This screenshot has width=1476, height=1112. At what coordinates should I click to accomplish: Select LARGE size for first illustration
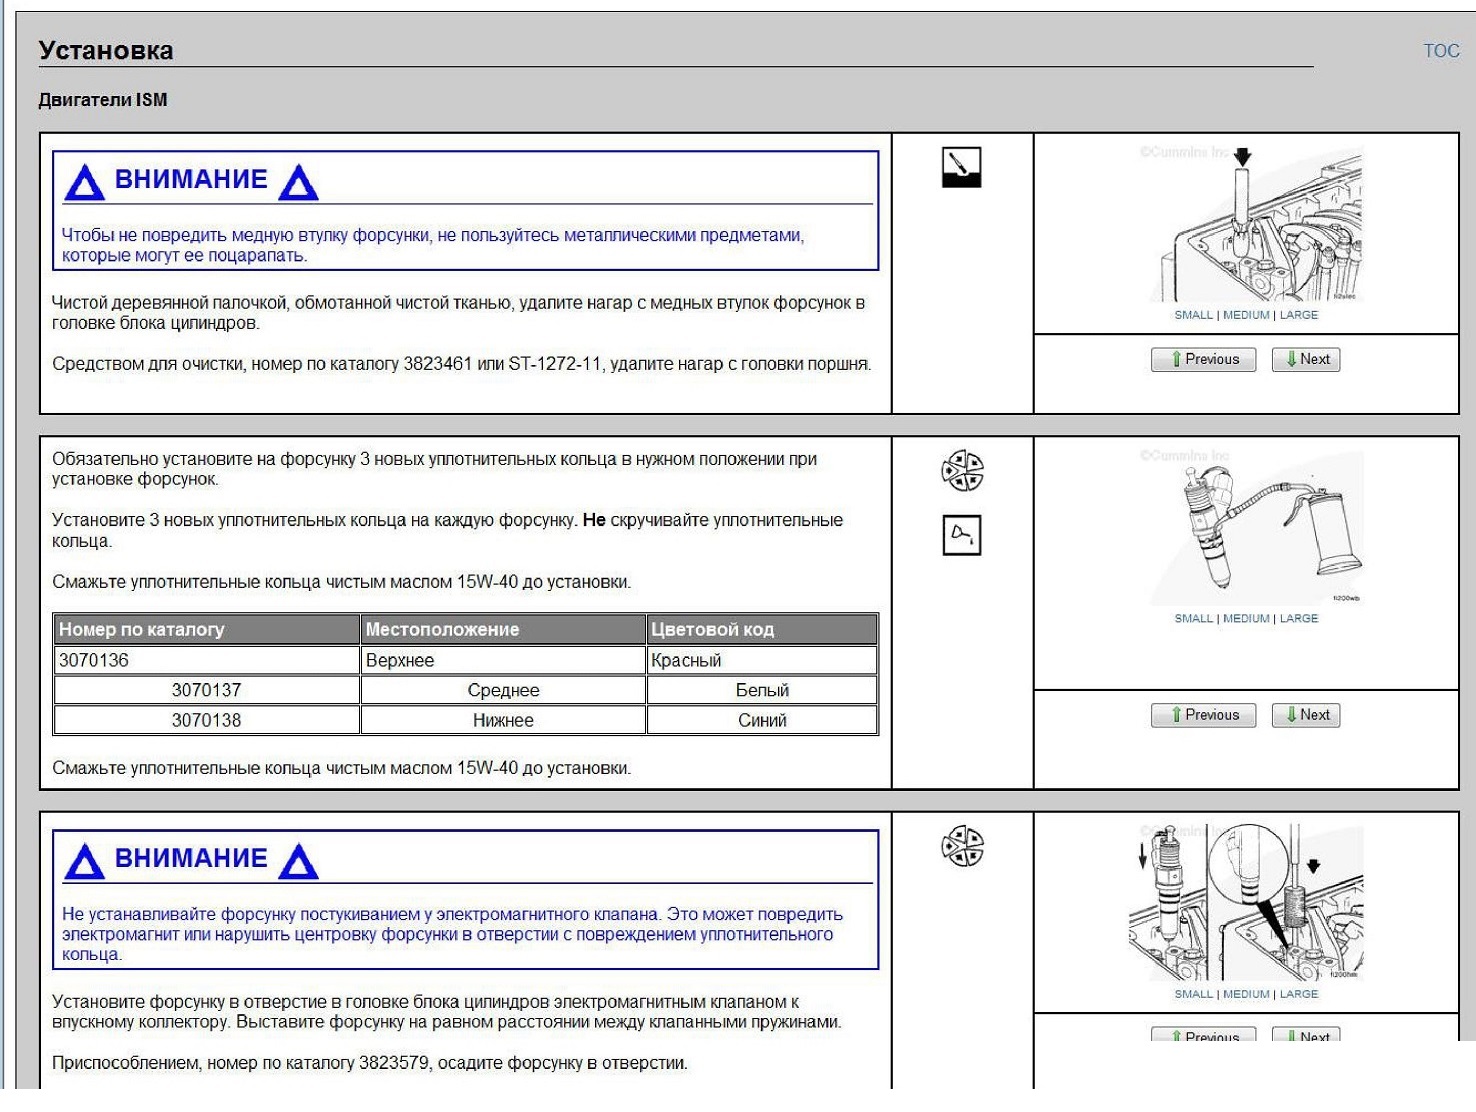pos(1299,315)
